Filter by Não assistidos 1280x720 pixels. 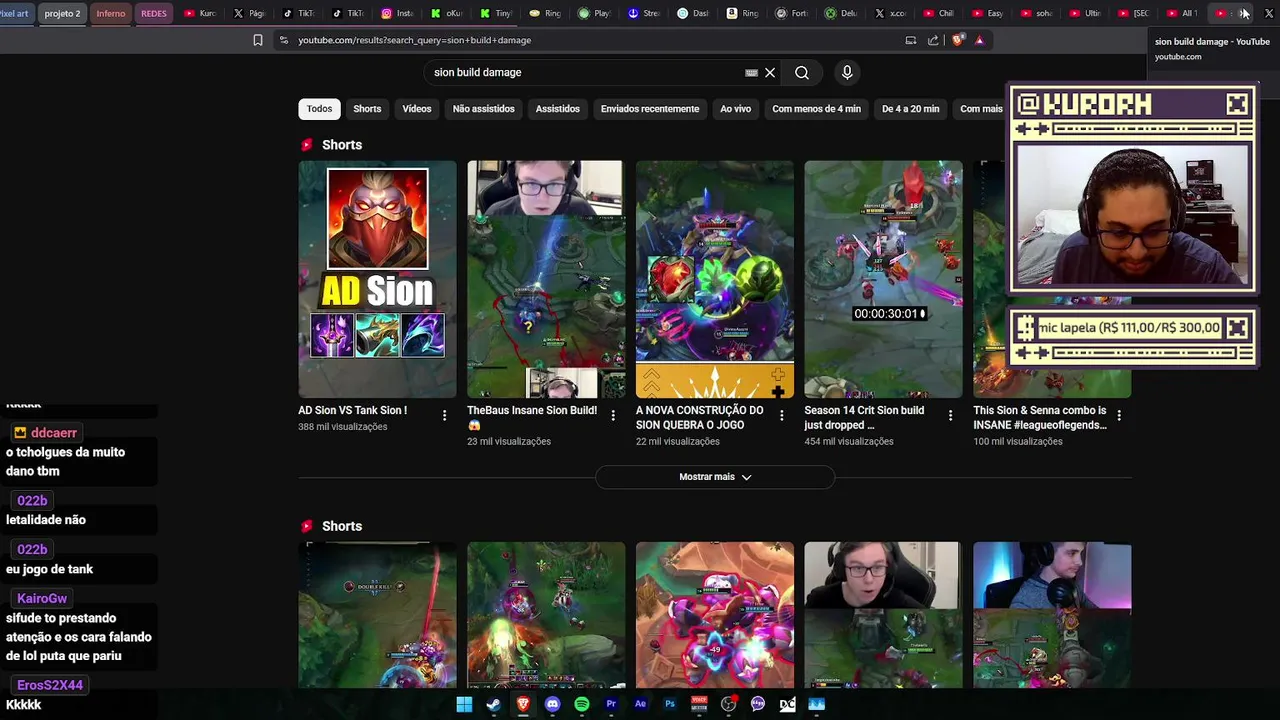483,109
